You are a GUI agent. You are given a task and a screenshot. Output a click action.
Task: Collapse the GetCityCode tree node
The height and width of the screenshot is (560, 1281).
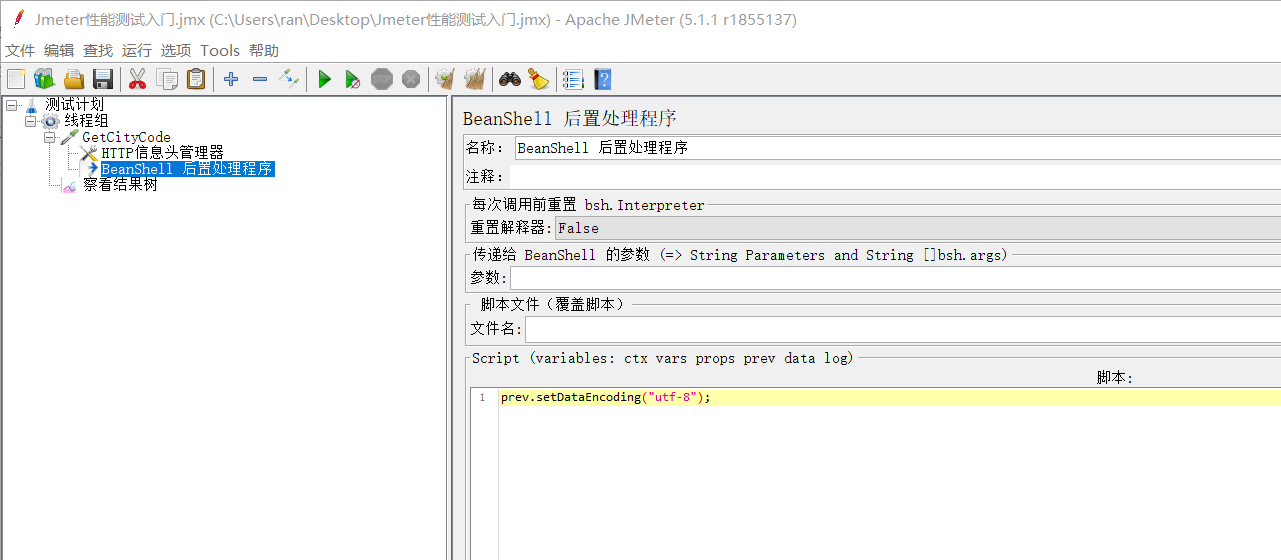pyautogui.click(x=49, y=137)
